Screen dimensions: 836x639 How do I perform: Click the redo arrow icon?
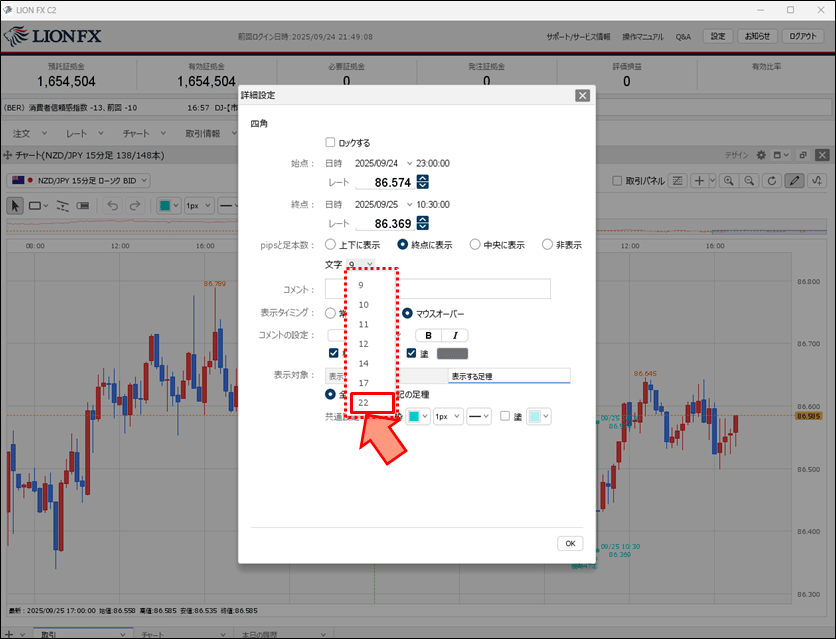pos(134,205)
